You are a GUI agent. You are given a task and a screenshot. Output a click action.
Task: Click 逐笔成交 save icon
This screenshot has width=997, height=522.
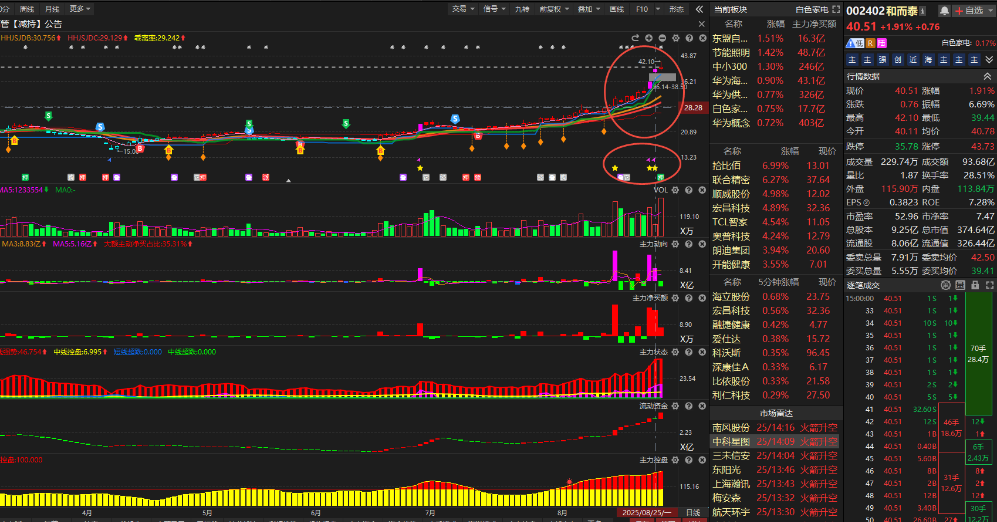point(960,285)
